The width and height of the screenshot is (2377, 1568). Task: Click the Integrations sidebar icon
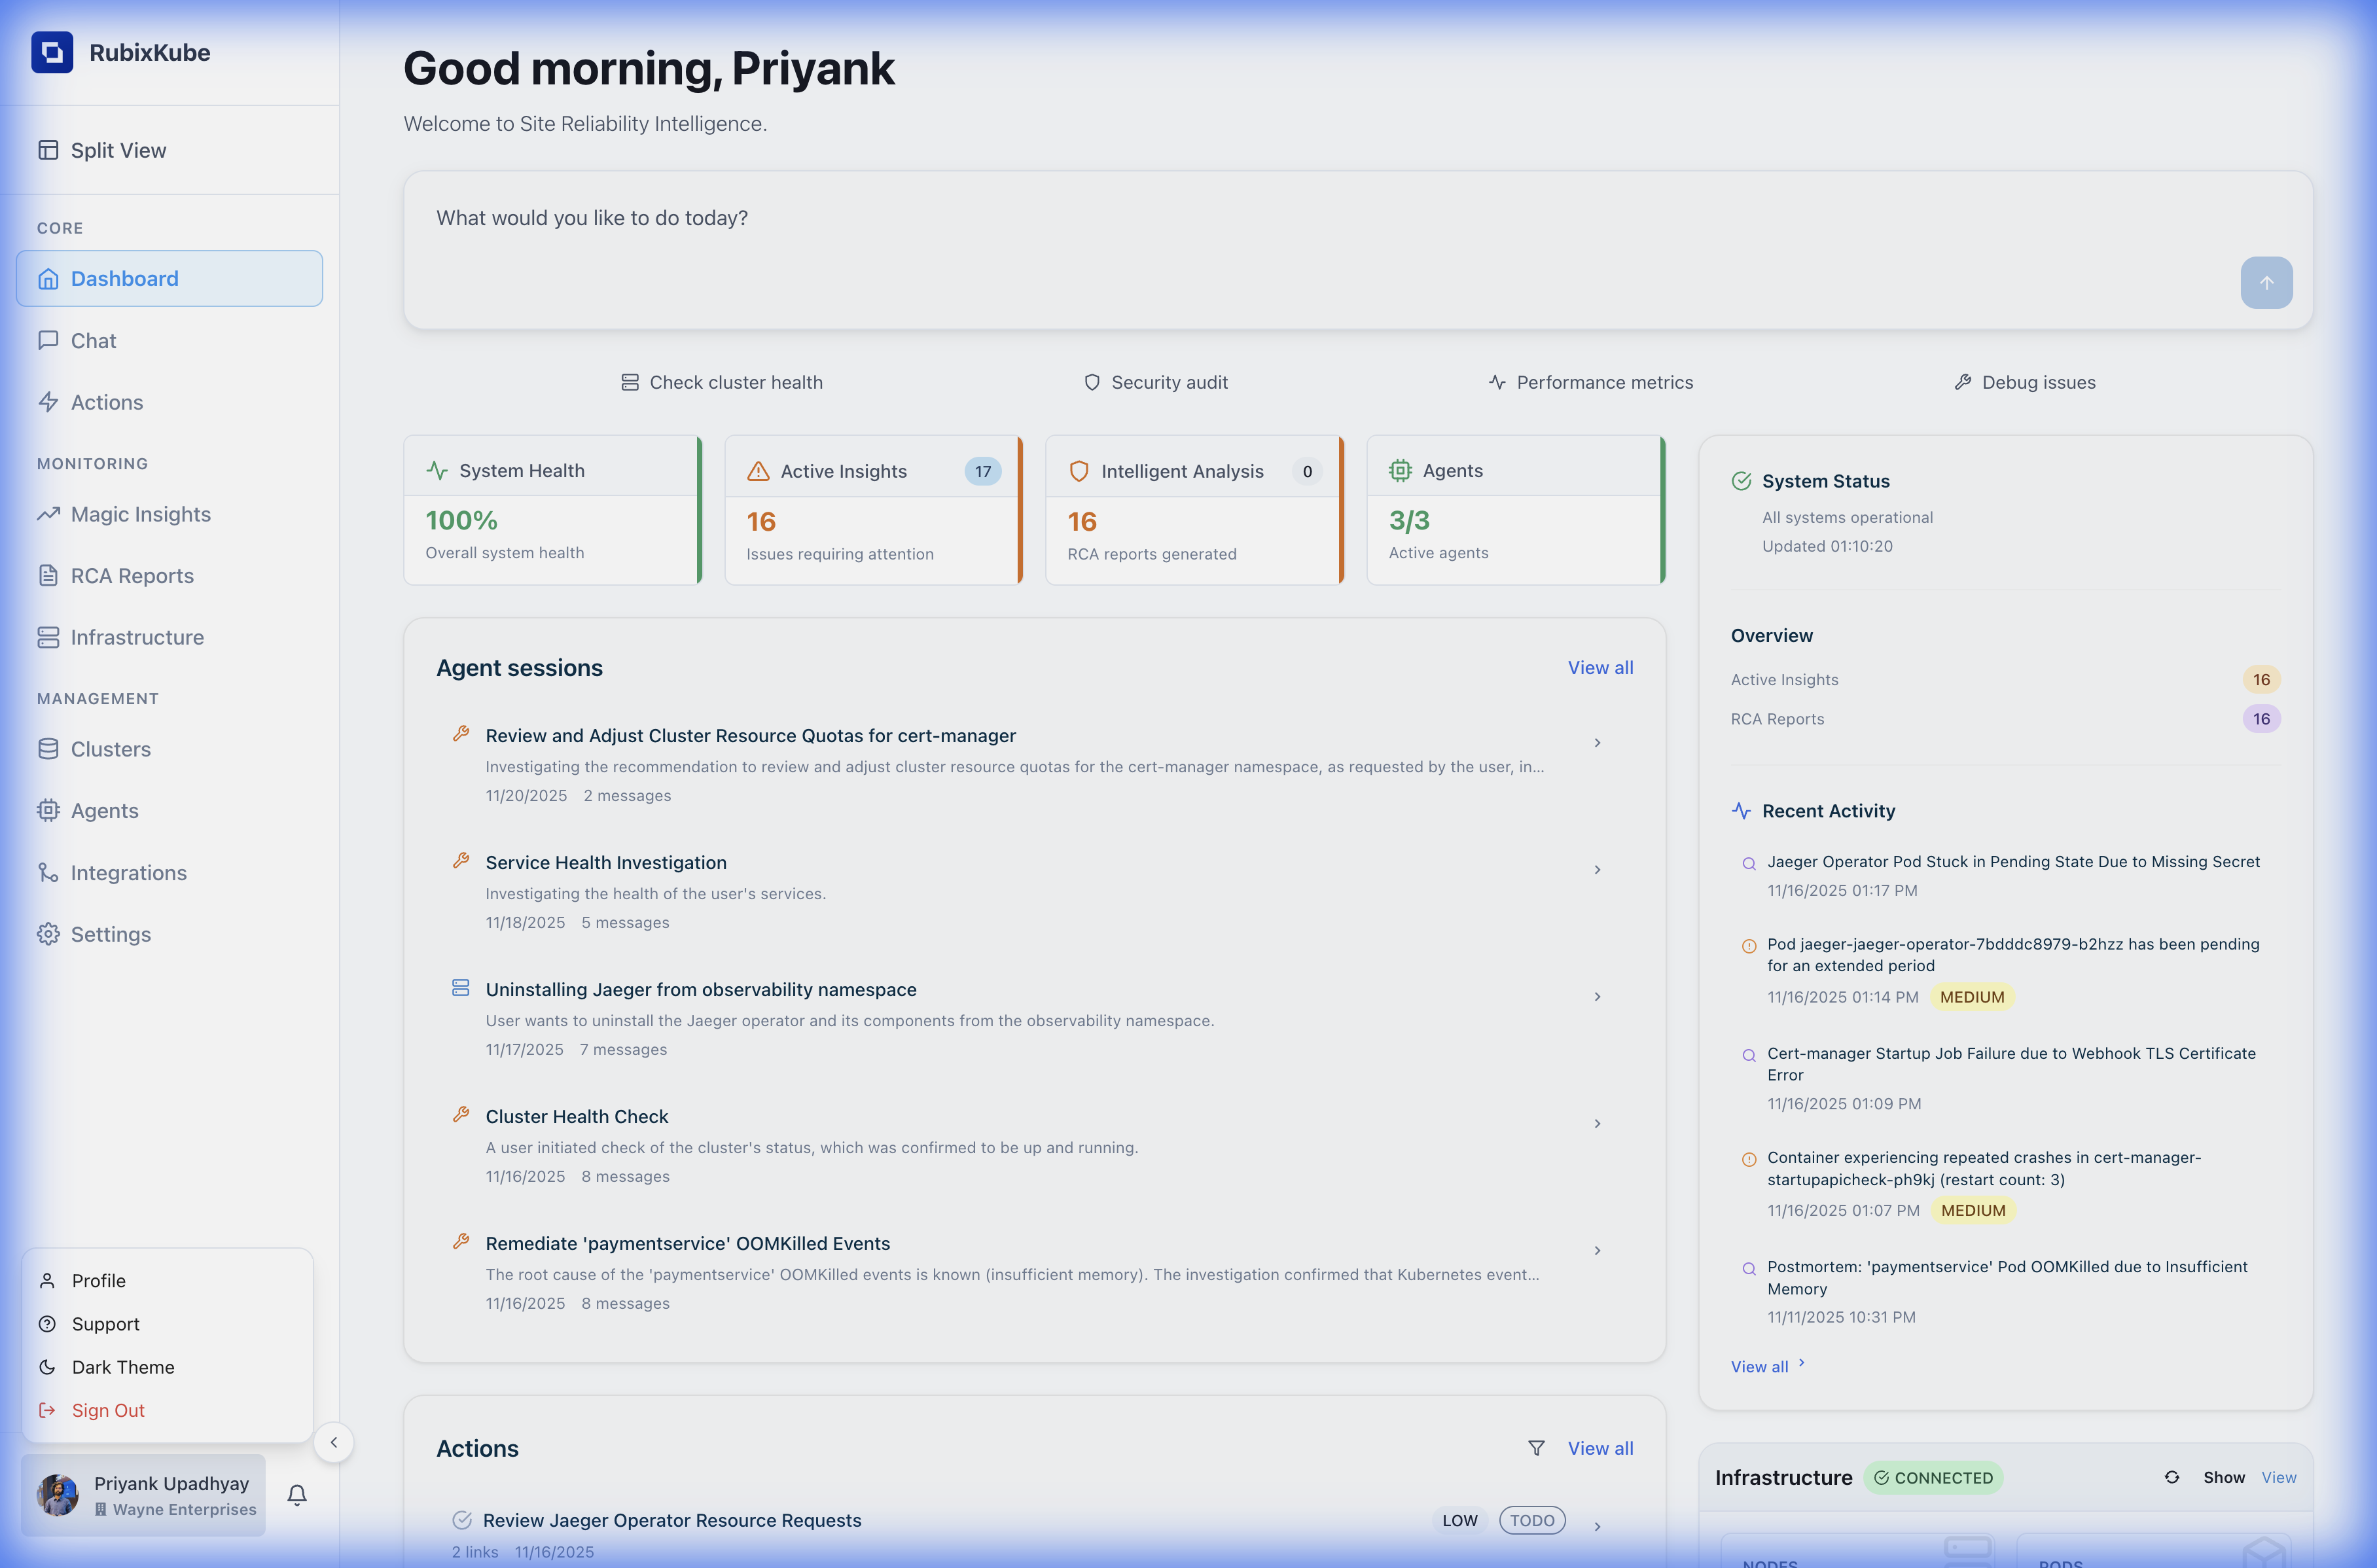(x=48, y=873)
